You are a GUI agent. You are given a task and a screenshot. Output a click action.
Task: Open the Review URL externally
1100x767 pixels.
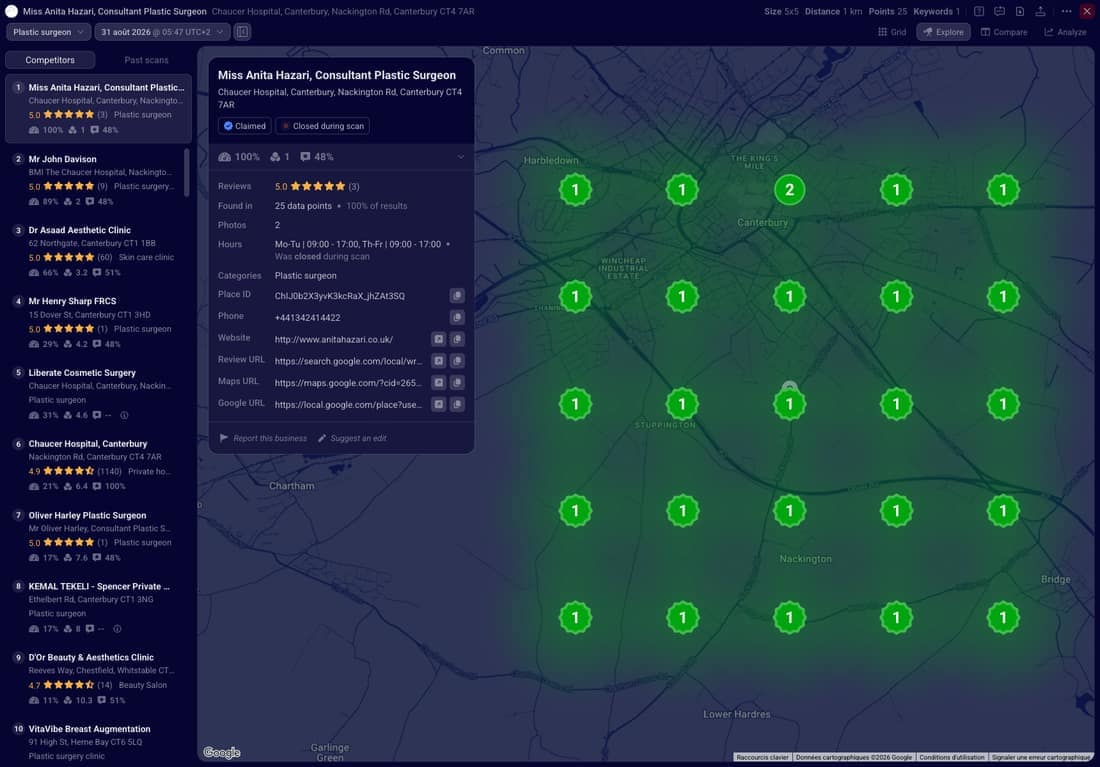coord(438,361)
